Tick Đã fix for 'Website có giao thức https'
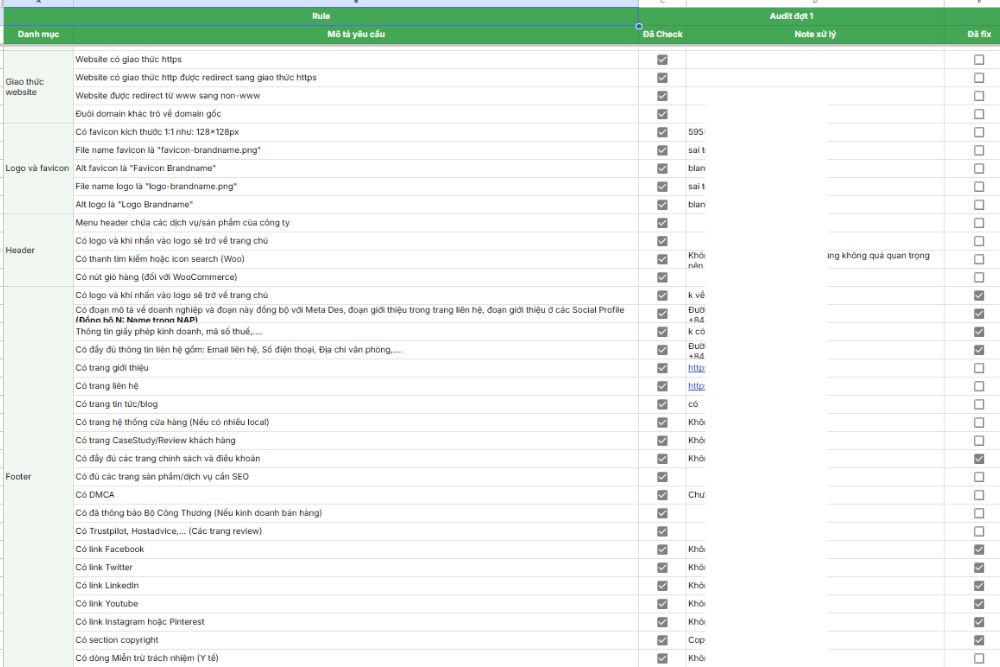 (979, 59)
